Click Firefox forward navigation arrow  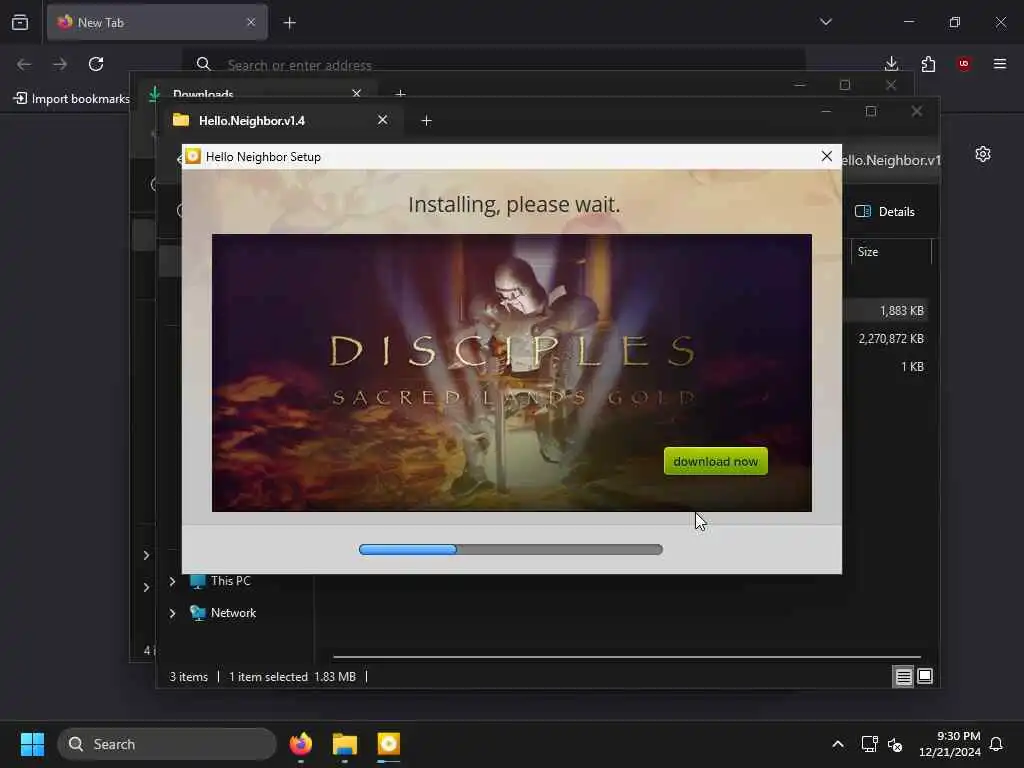[x=60, y=64]
